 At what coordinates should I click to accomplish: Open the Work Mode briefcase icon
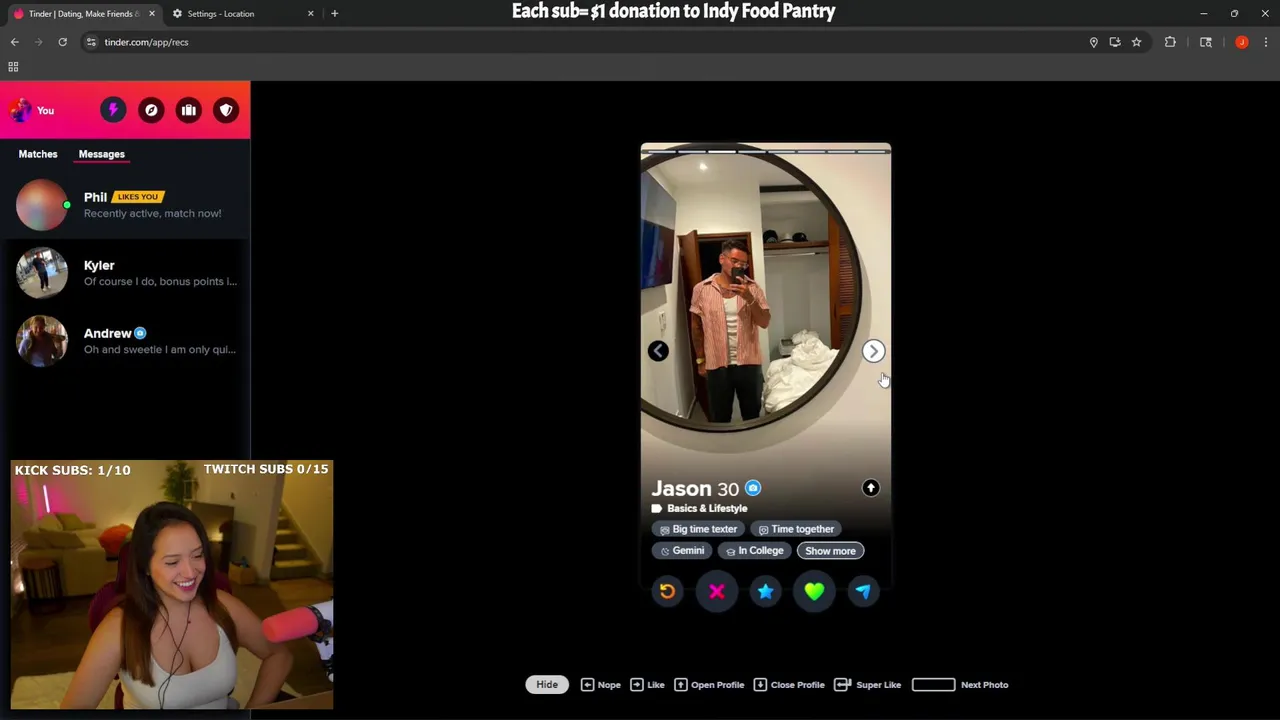[x=189, y=110]
